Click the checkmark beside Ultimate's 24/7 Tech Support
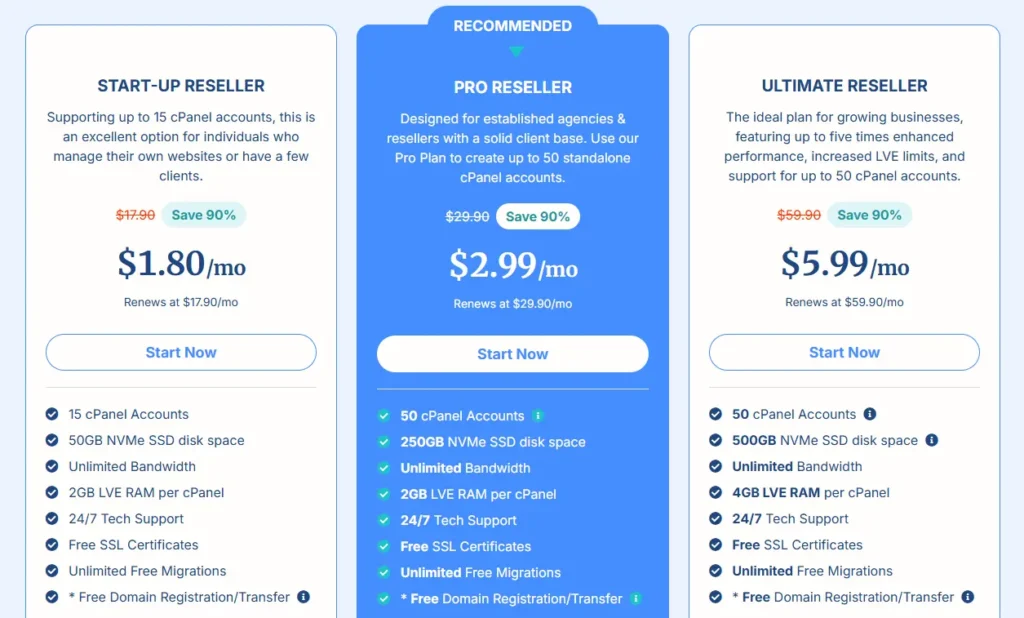Screen dimensions: 1024x618 tap(716, 518)
